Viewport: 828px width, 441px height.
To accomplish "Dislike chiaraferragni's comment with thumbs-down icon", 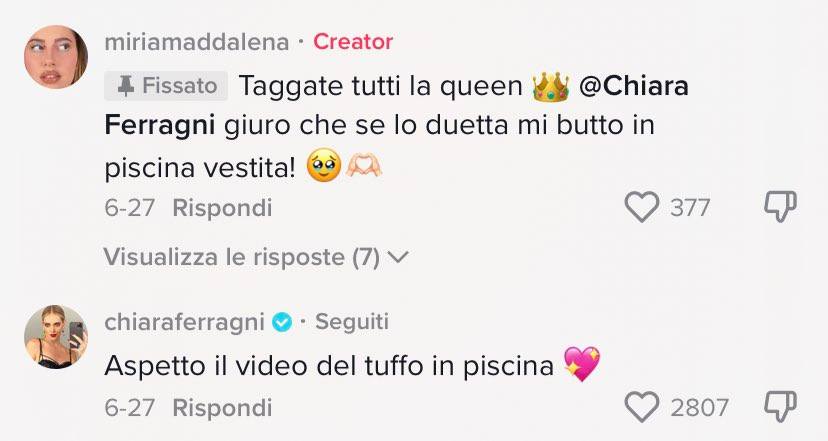I will (x=780, y=407).
